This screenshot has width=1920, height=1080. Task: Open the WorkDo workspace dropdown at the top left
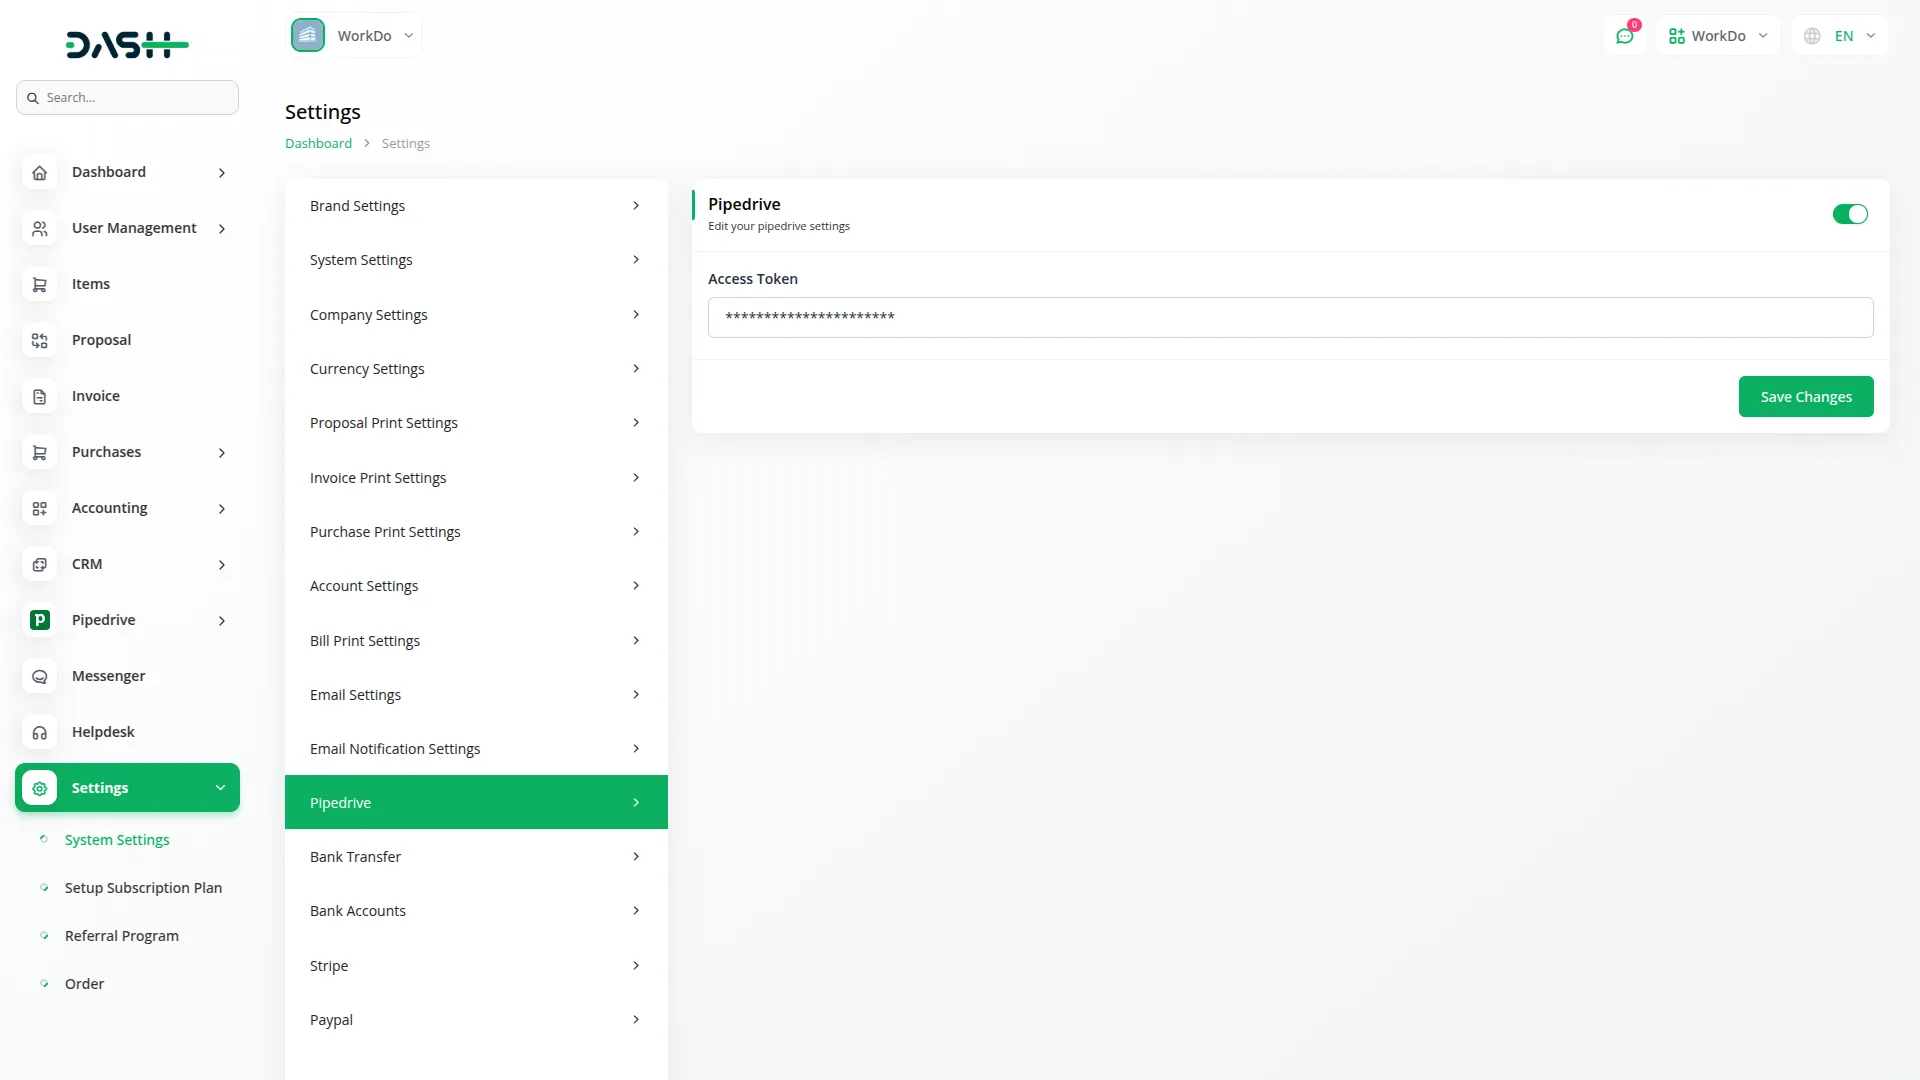[355, 34]
